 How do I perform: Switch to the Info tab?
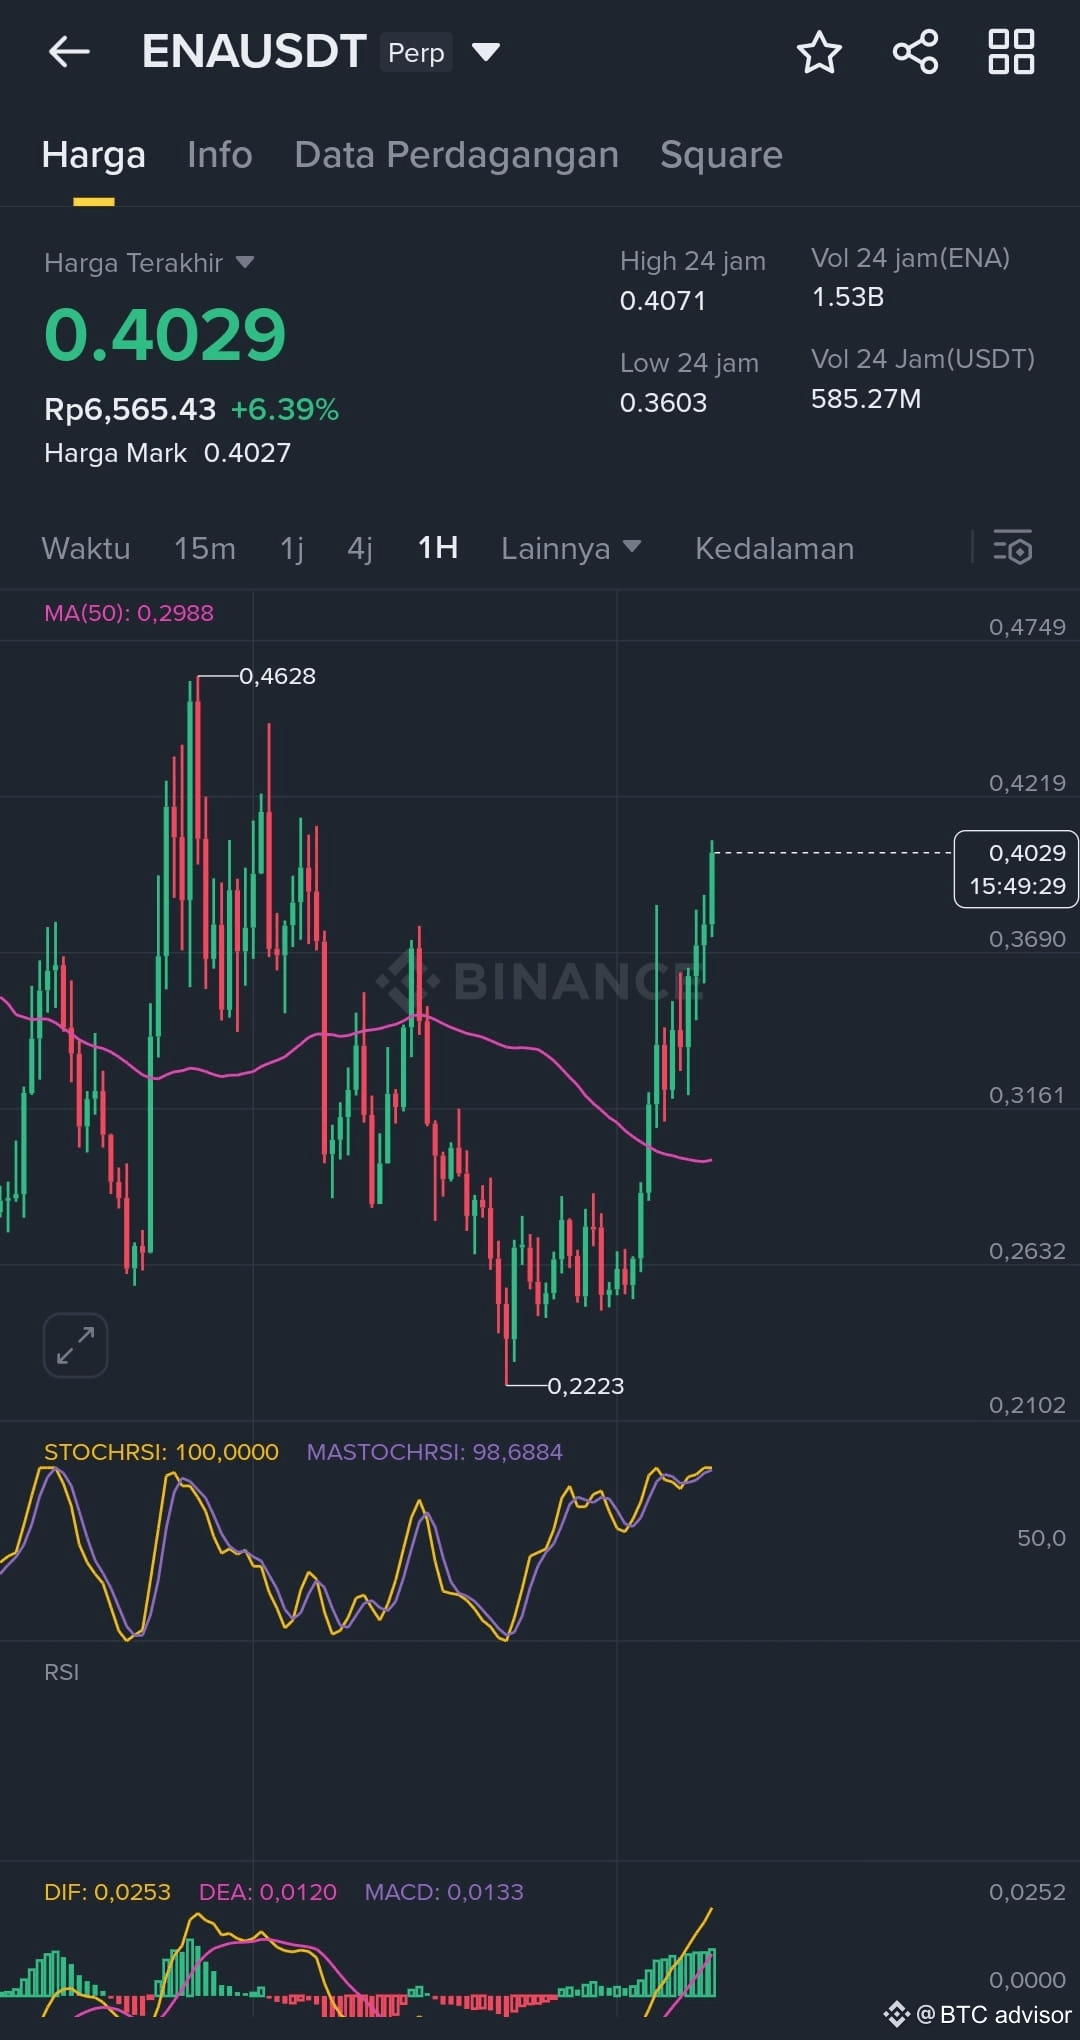(x=220, y=155)
